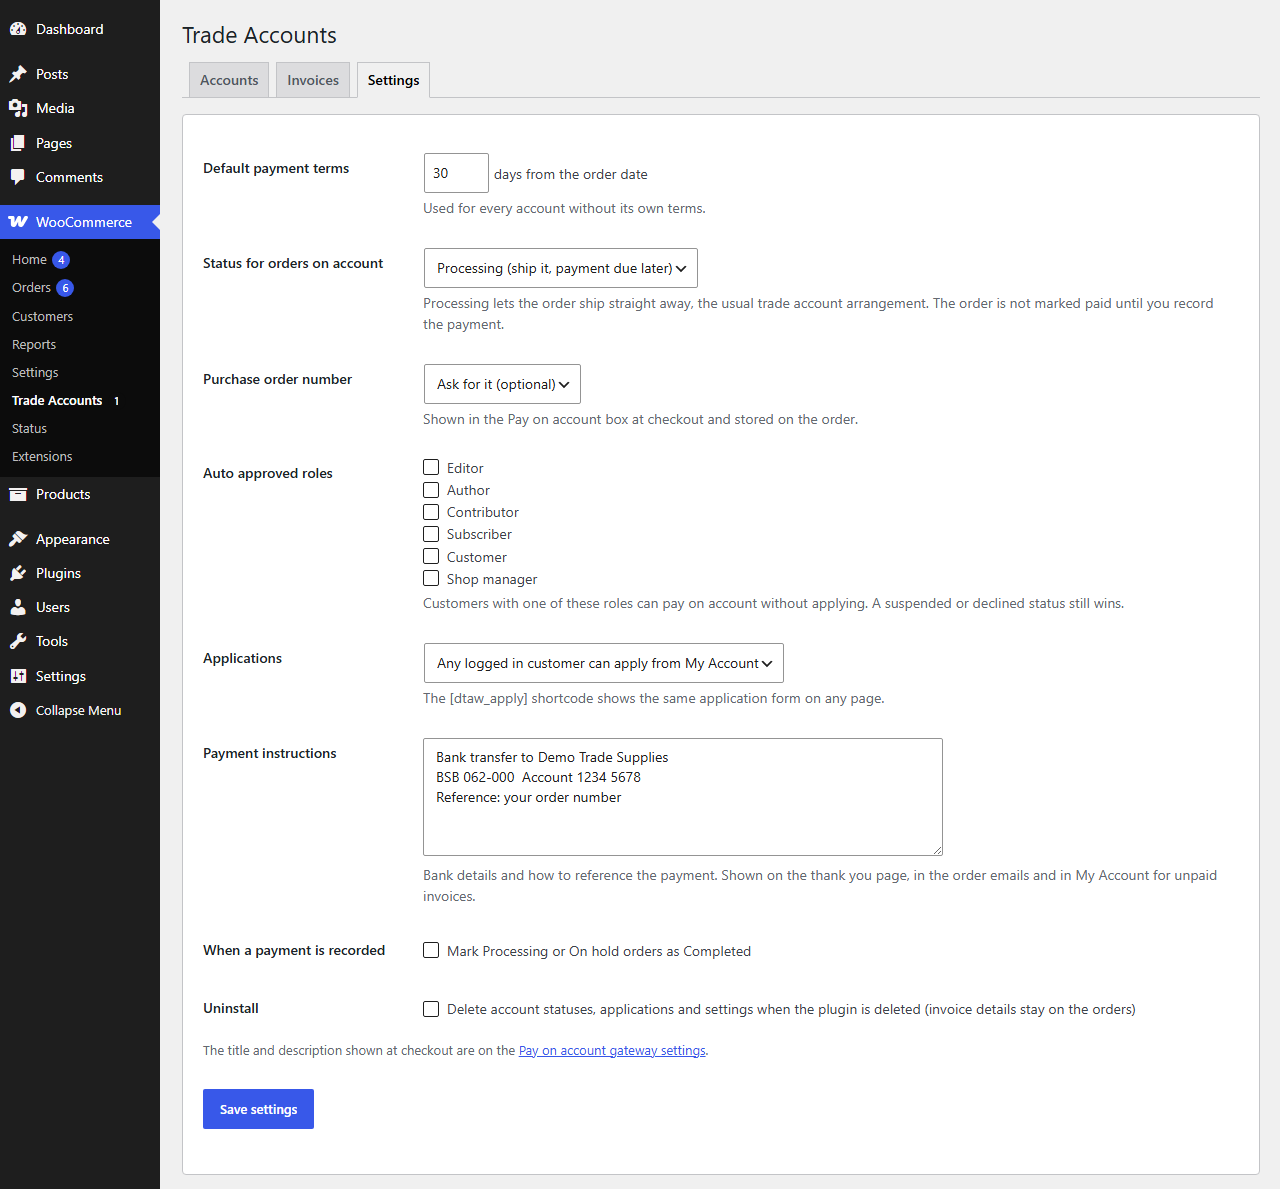Click the Save settings button
The image size is (1280, 1189).
[258, 1109]
